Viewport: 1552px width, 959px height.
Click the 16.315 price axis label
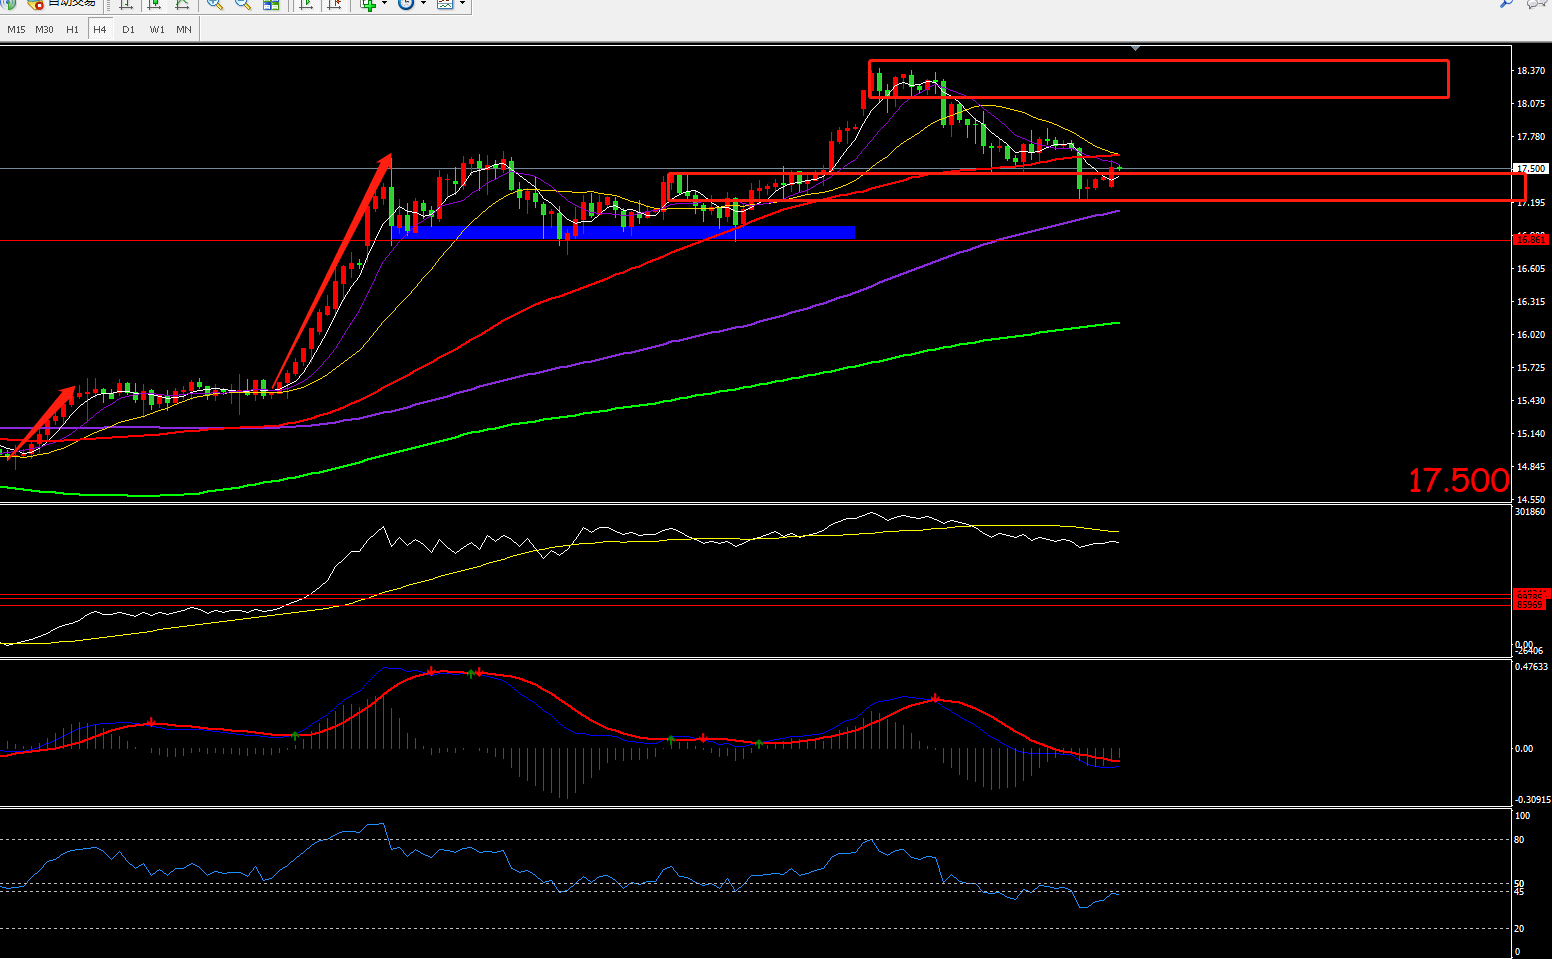tap(1530, 302)
